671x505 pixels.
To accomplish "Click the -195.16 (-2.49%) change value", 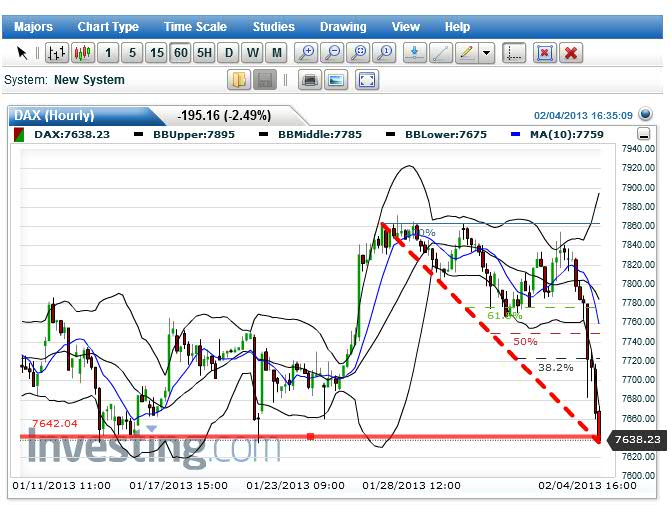I will point(224,116).
